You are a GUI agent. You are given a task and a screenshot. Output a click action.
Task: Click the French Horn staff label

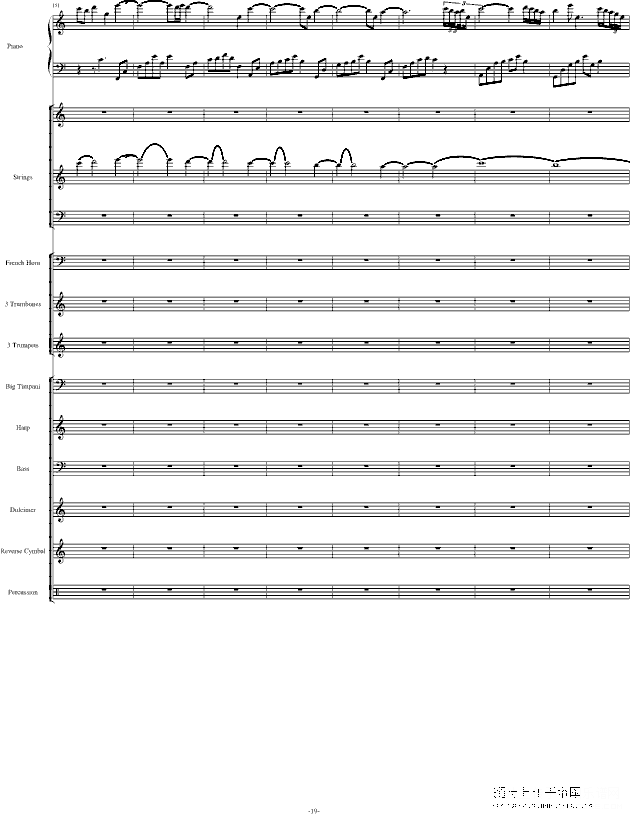[x=23, y=263]
